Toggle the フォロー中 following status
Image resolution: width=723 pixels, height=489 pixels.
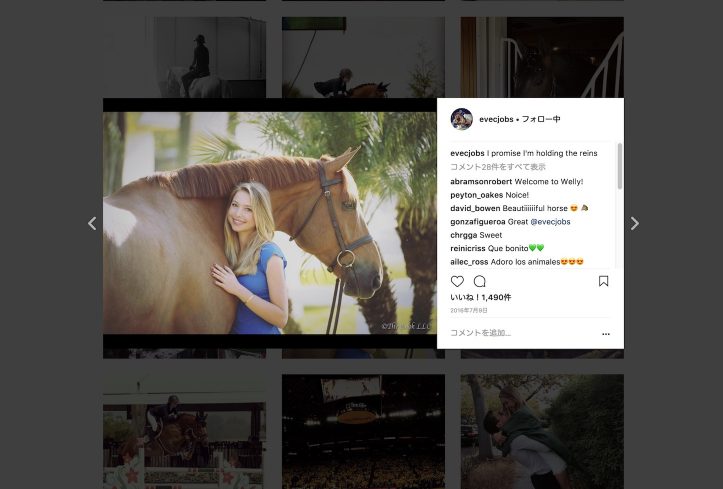pyautogui.click(x=541, y=120)
